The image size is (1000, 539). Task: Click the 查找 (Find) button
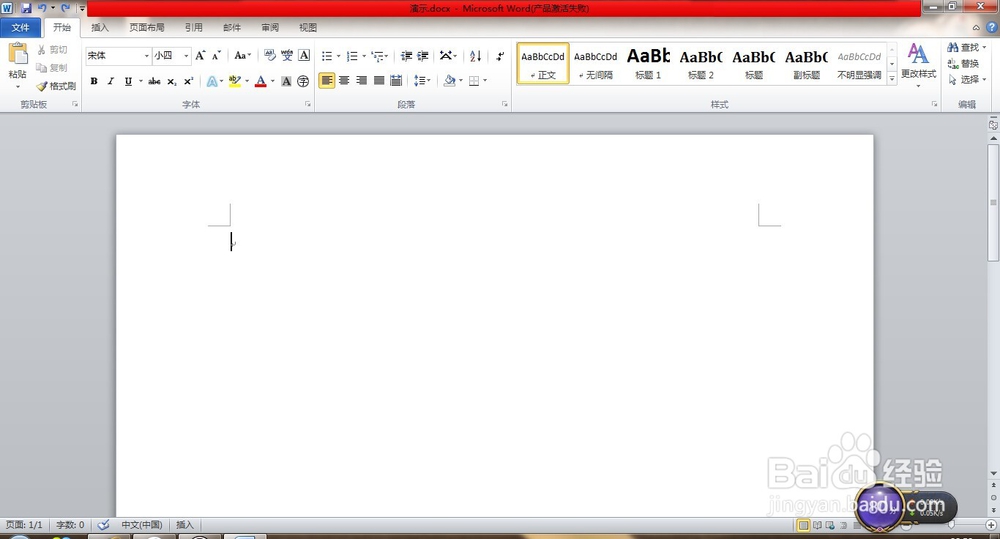pos(967,48)
